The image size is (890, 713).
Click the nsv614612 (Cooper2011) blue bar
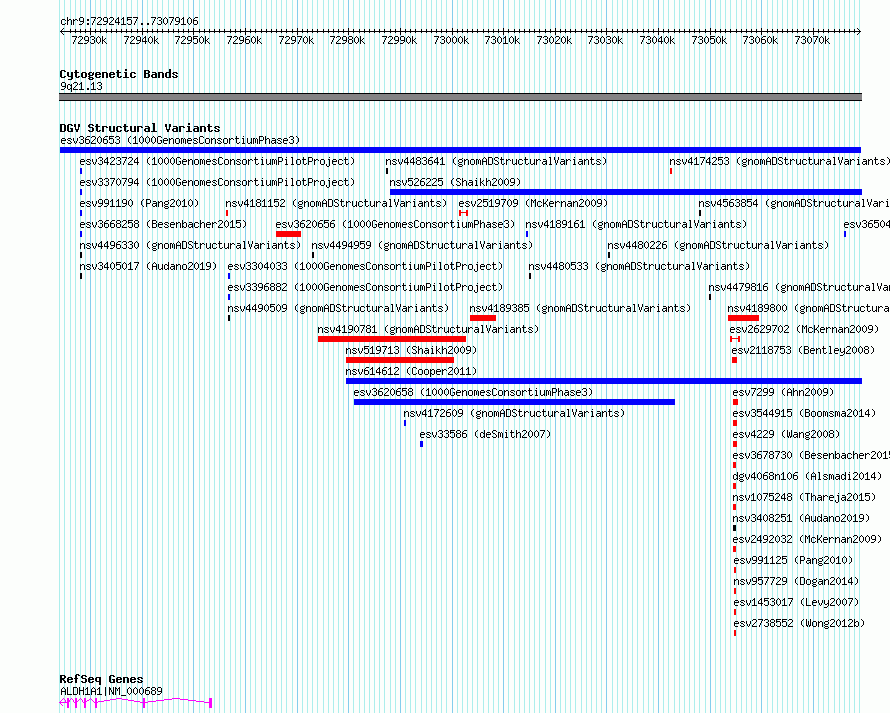click(x=604, y=381)
